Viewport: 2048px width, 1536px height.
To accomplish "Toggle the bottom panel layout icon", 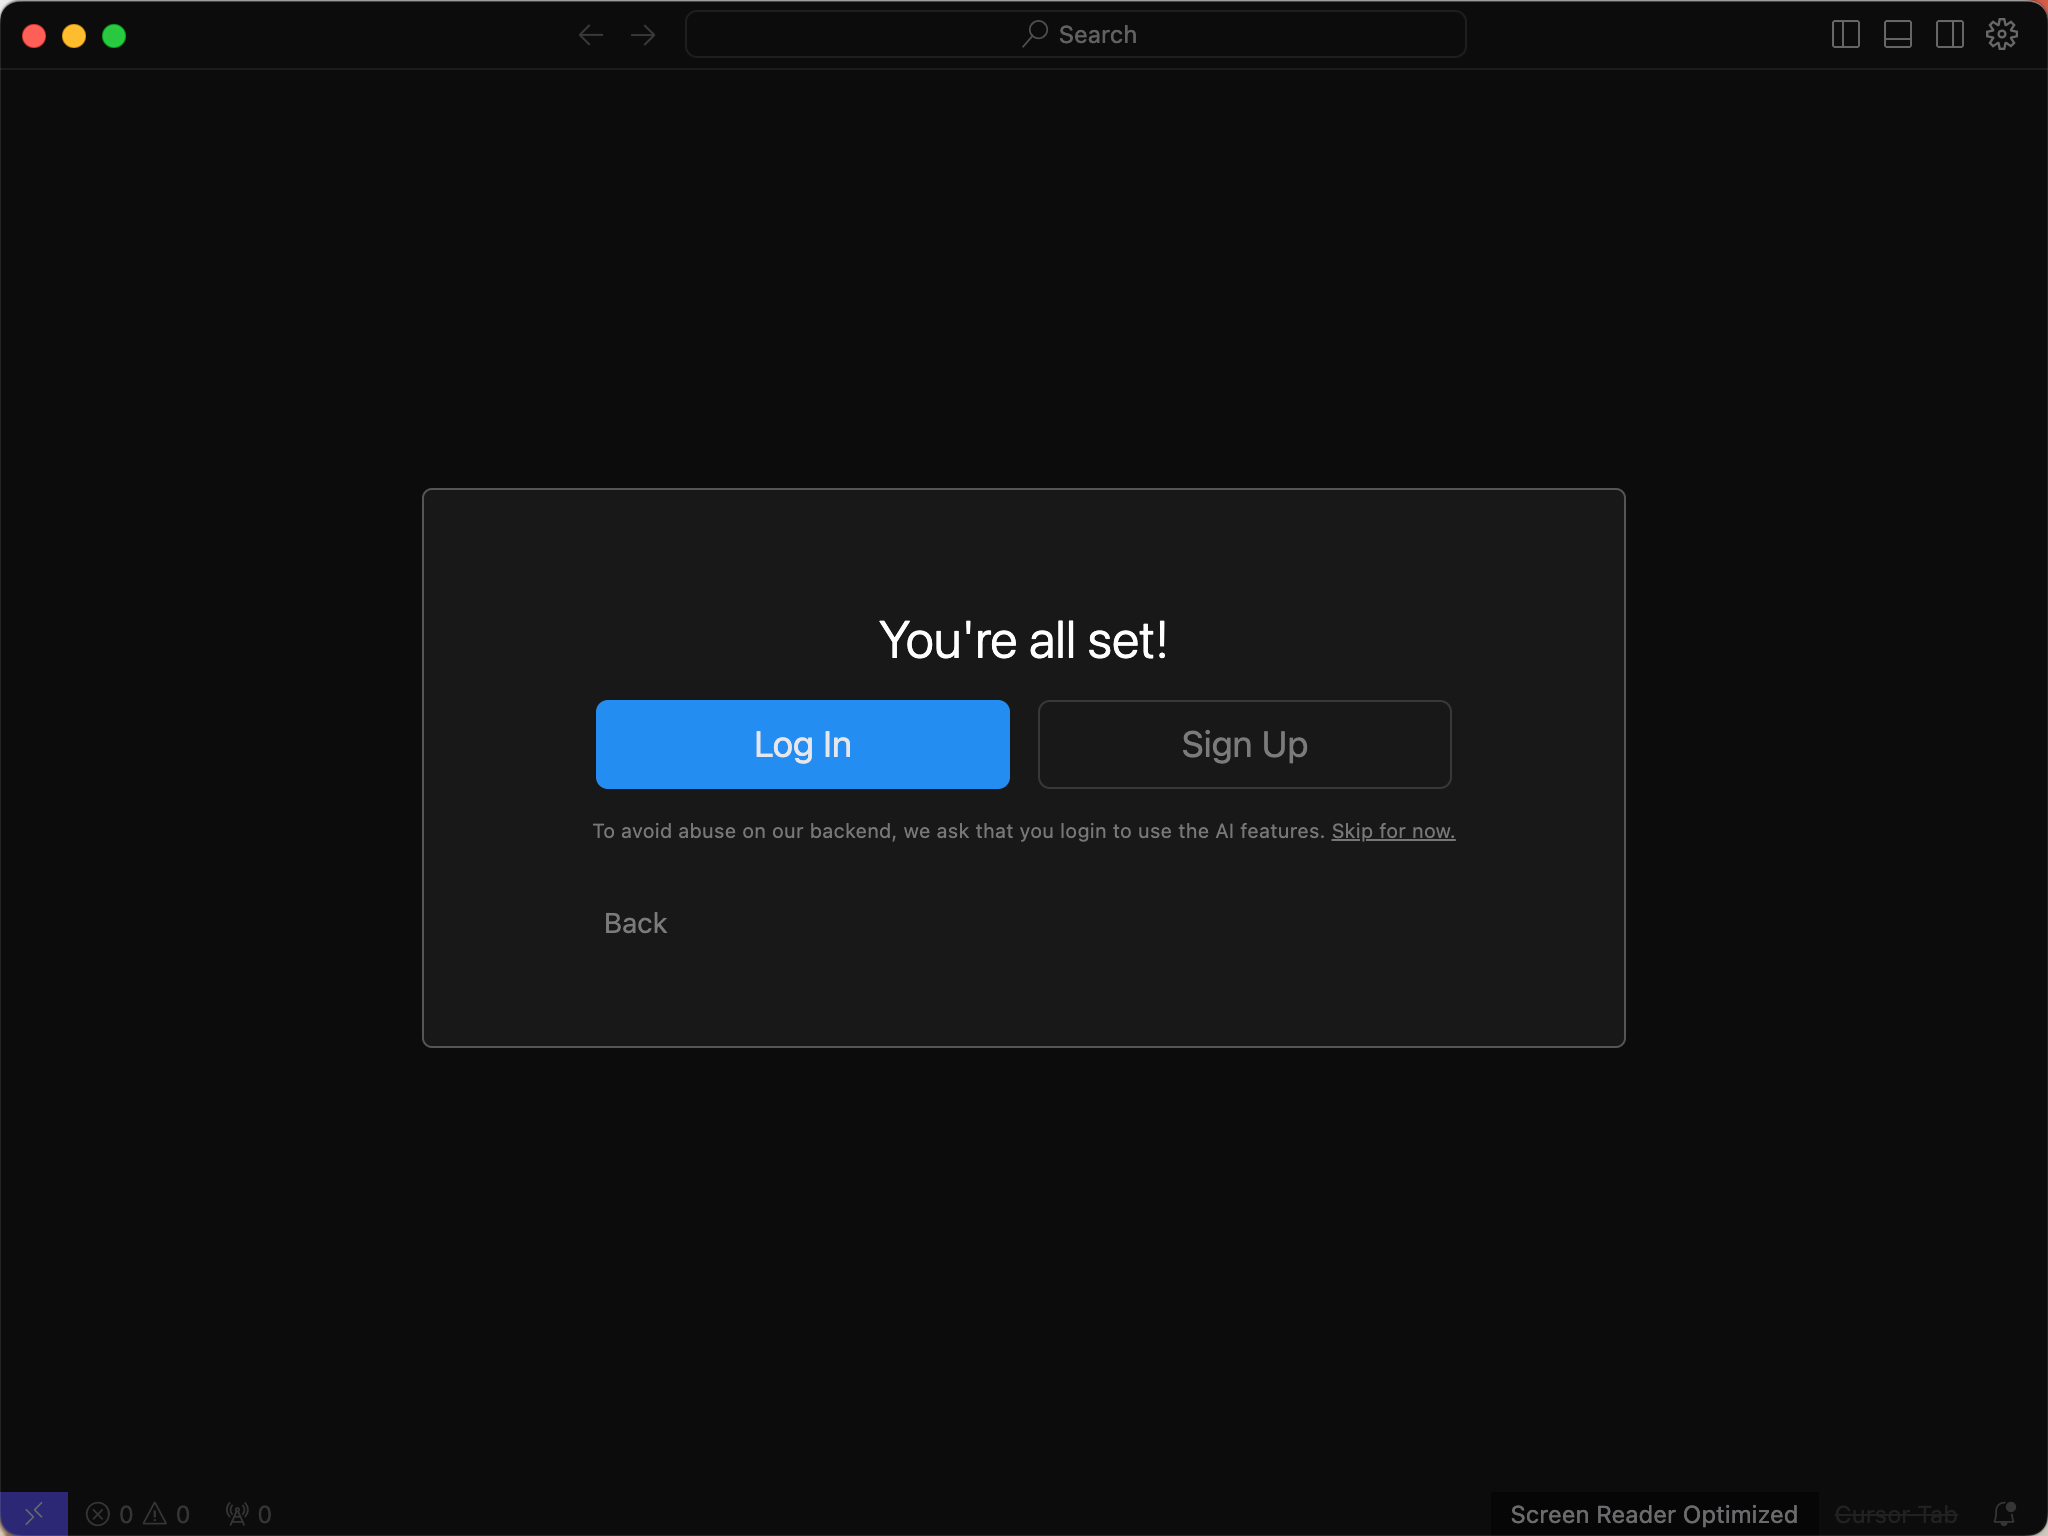I will [x=1897, y=35].
